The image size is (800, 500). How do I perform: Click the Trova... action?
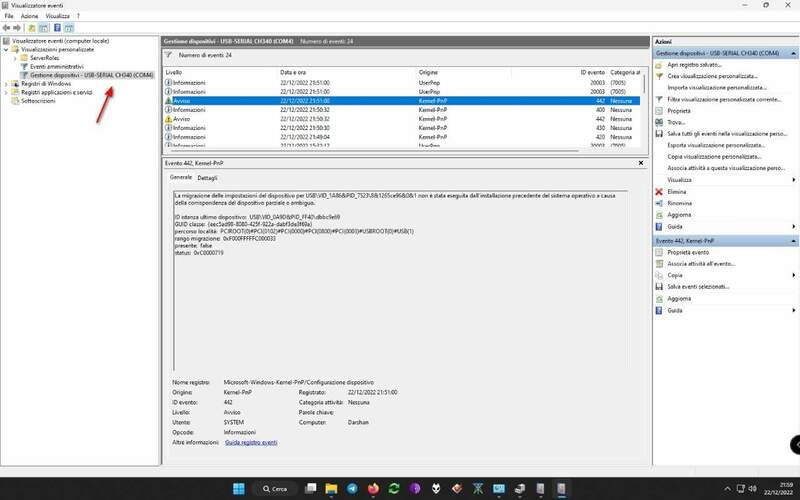[678, 122]
